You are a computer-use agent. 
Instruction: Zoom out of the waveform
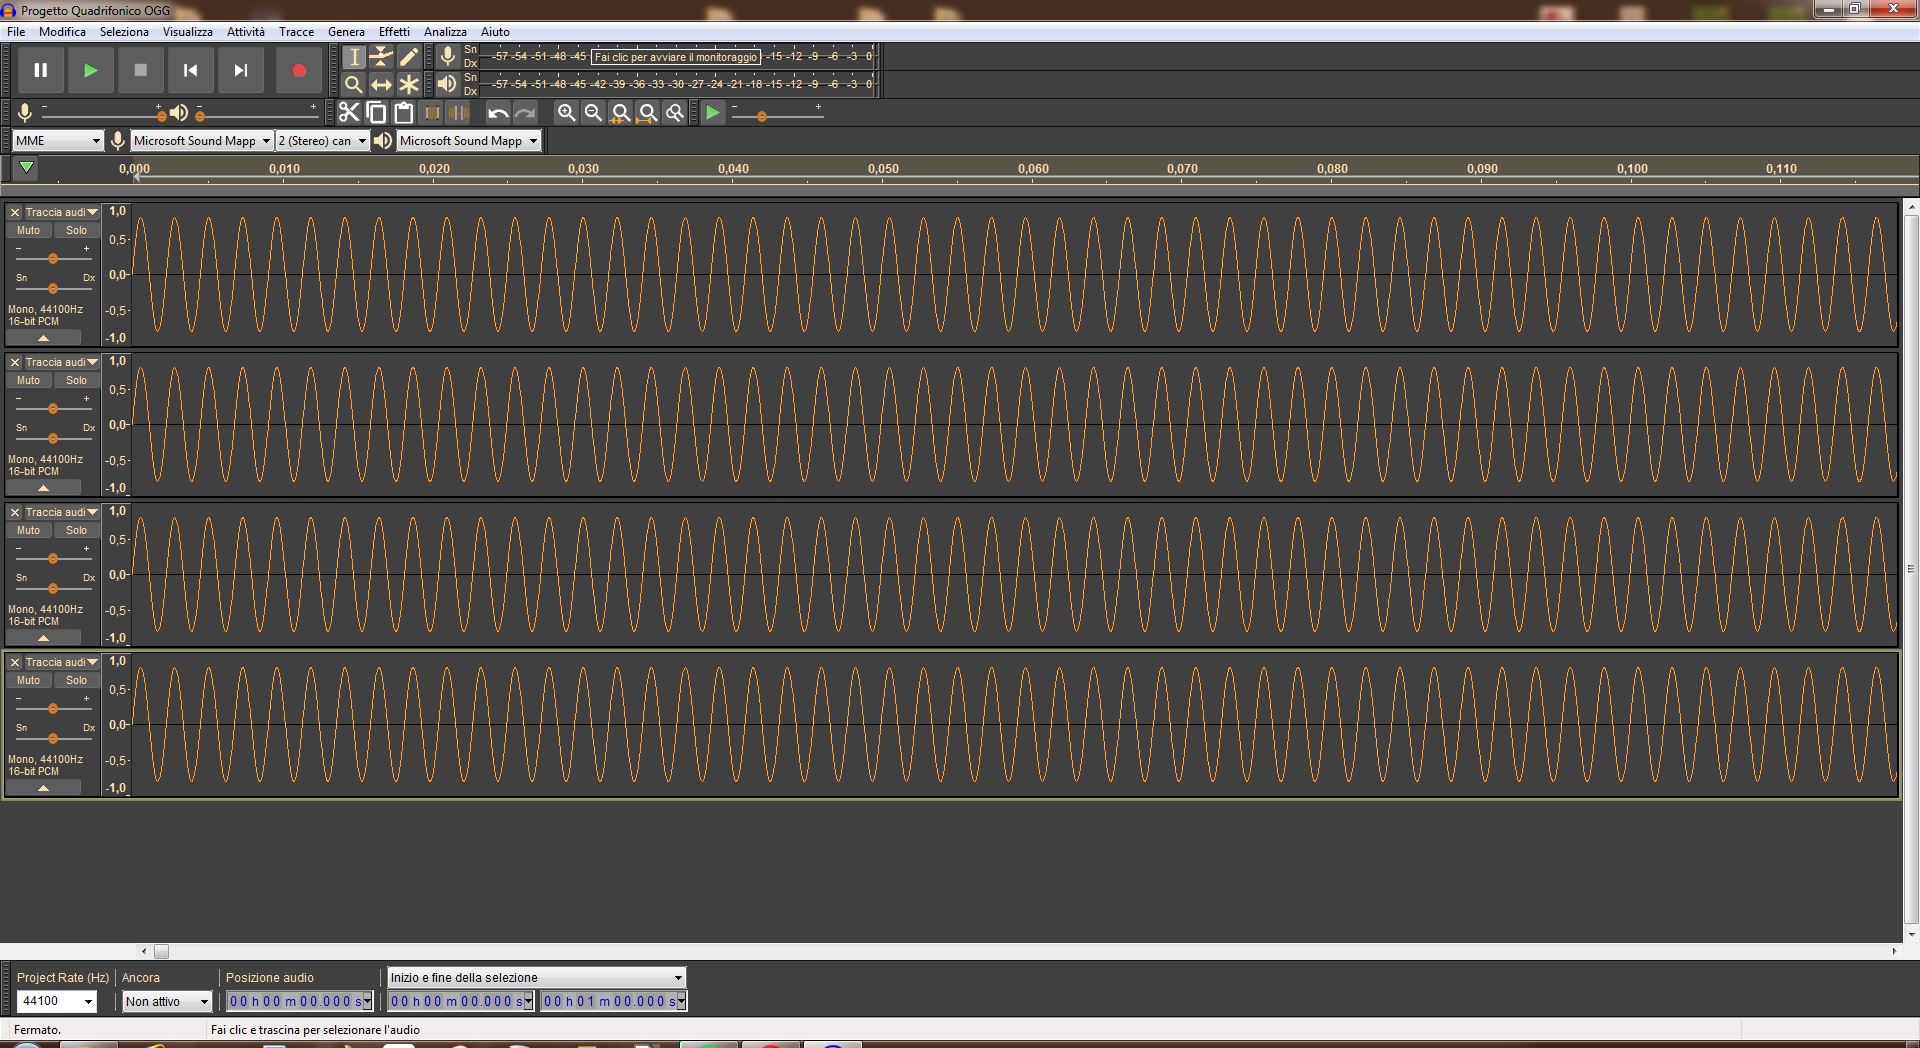tap(593, 113)
